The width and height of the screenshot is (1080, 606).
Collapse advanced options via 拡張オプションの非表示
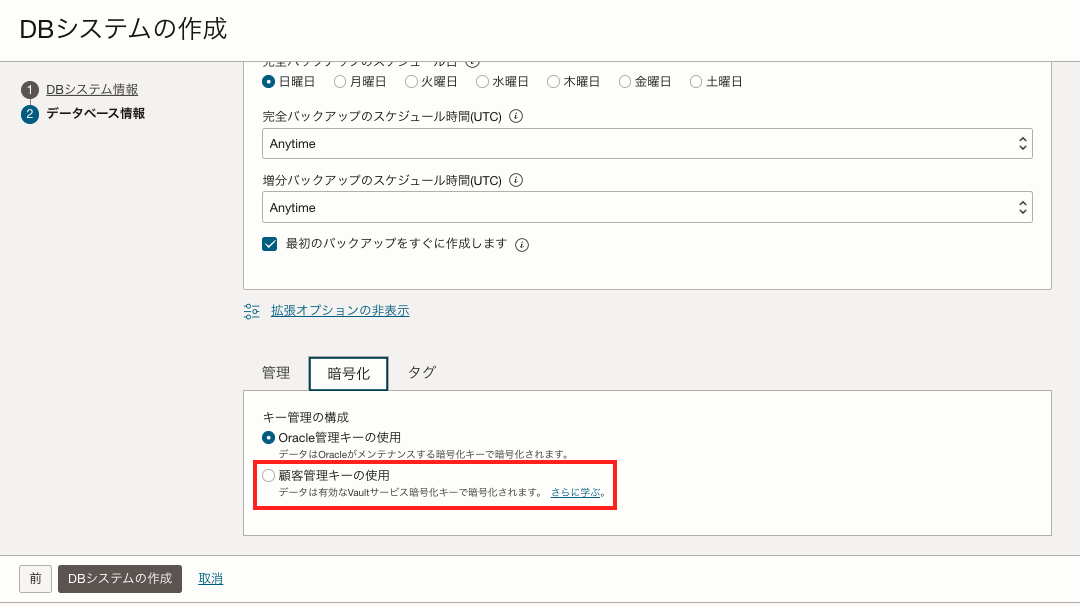tap(340, 311)
